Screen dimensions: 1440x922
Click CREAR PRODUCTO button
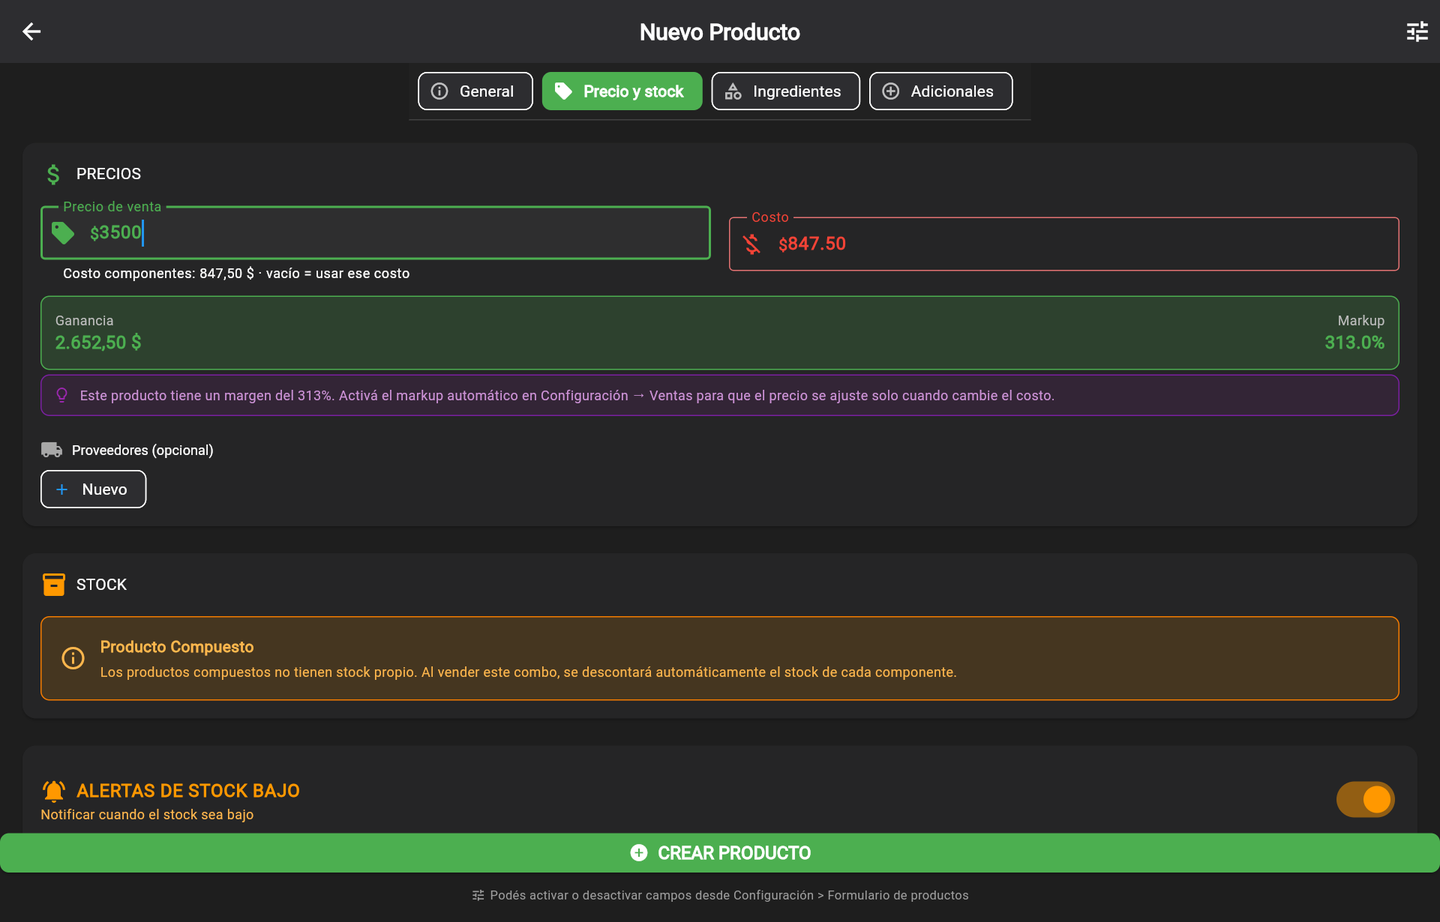pyautogui.click(x=720, y=853)
